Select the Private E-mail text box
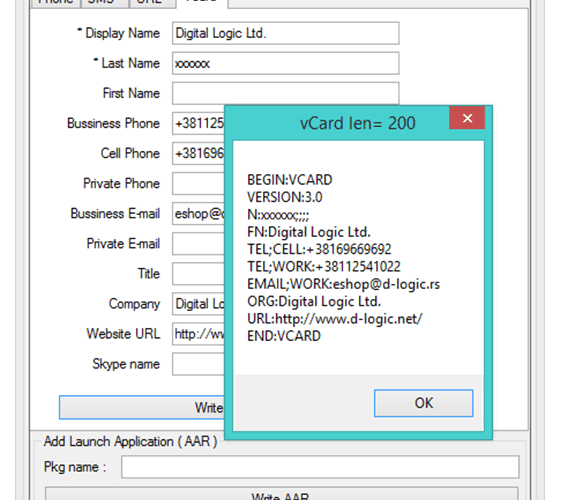The width and height of the screenshot is (562, 500). (198, 244)
